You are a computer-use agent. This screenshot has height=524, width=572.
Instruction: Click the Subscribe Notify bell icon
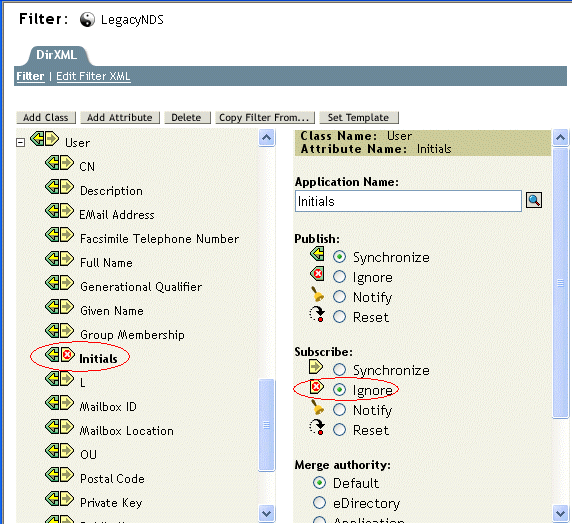pos(317,407)
